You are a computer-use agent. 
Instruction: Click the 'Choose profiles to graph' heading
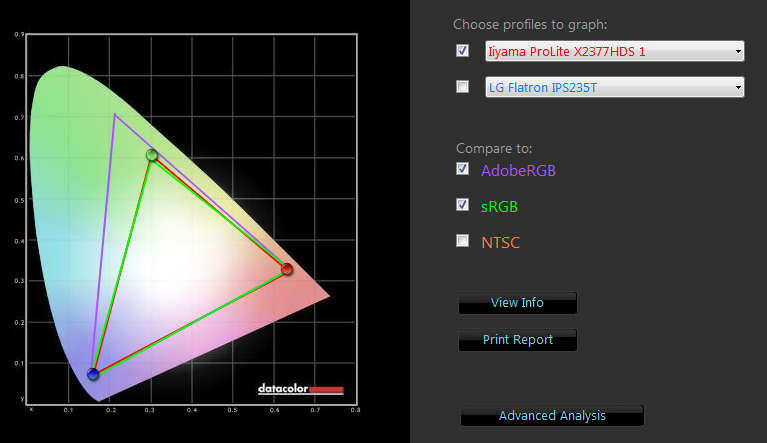(x=529, y=24)
